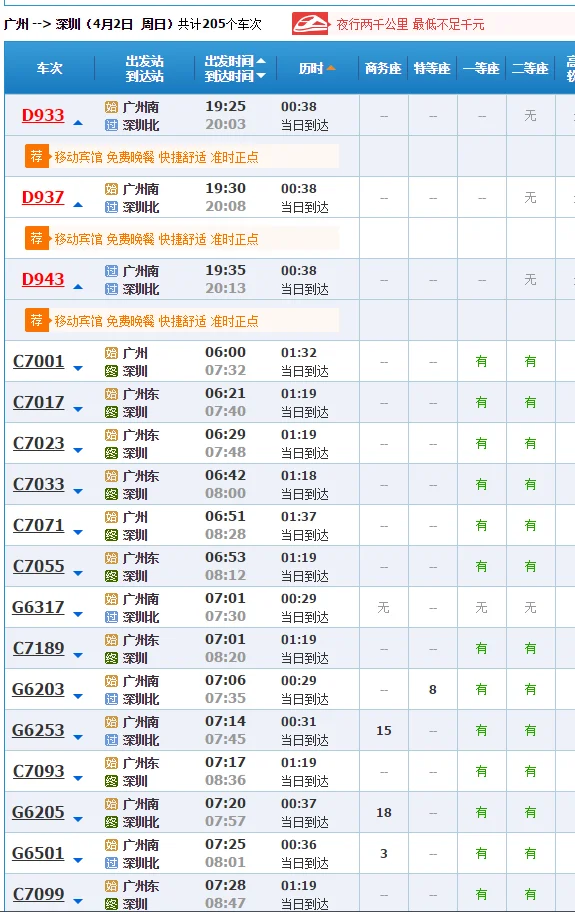Click the 荐 recommendation badge under D933

click(x=37, y=156)
